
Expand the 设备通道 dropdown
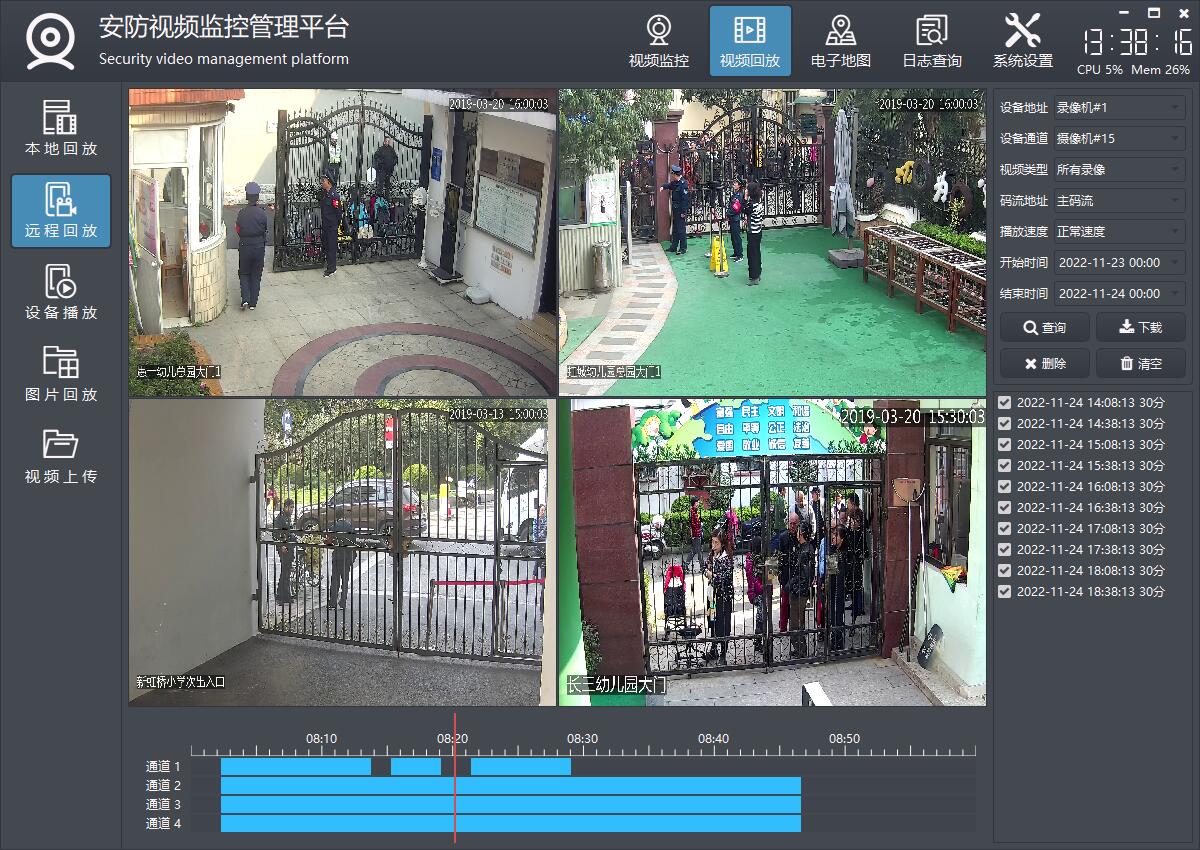1119,139
